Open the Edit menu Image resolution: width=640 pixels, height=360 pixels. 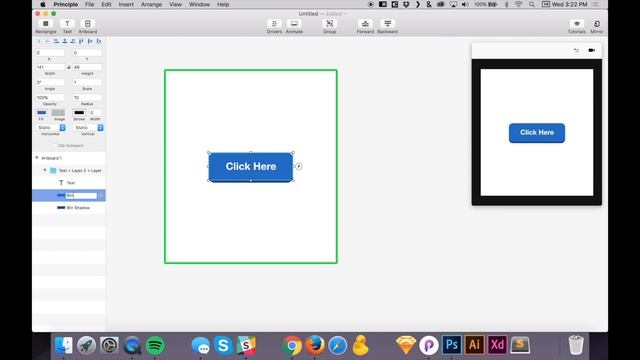(x=106, y=4)
